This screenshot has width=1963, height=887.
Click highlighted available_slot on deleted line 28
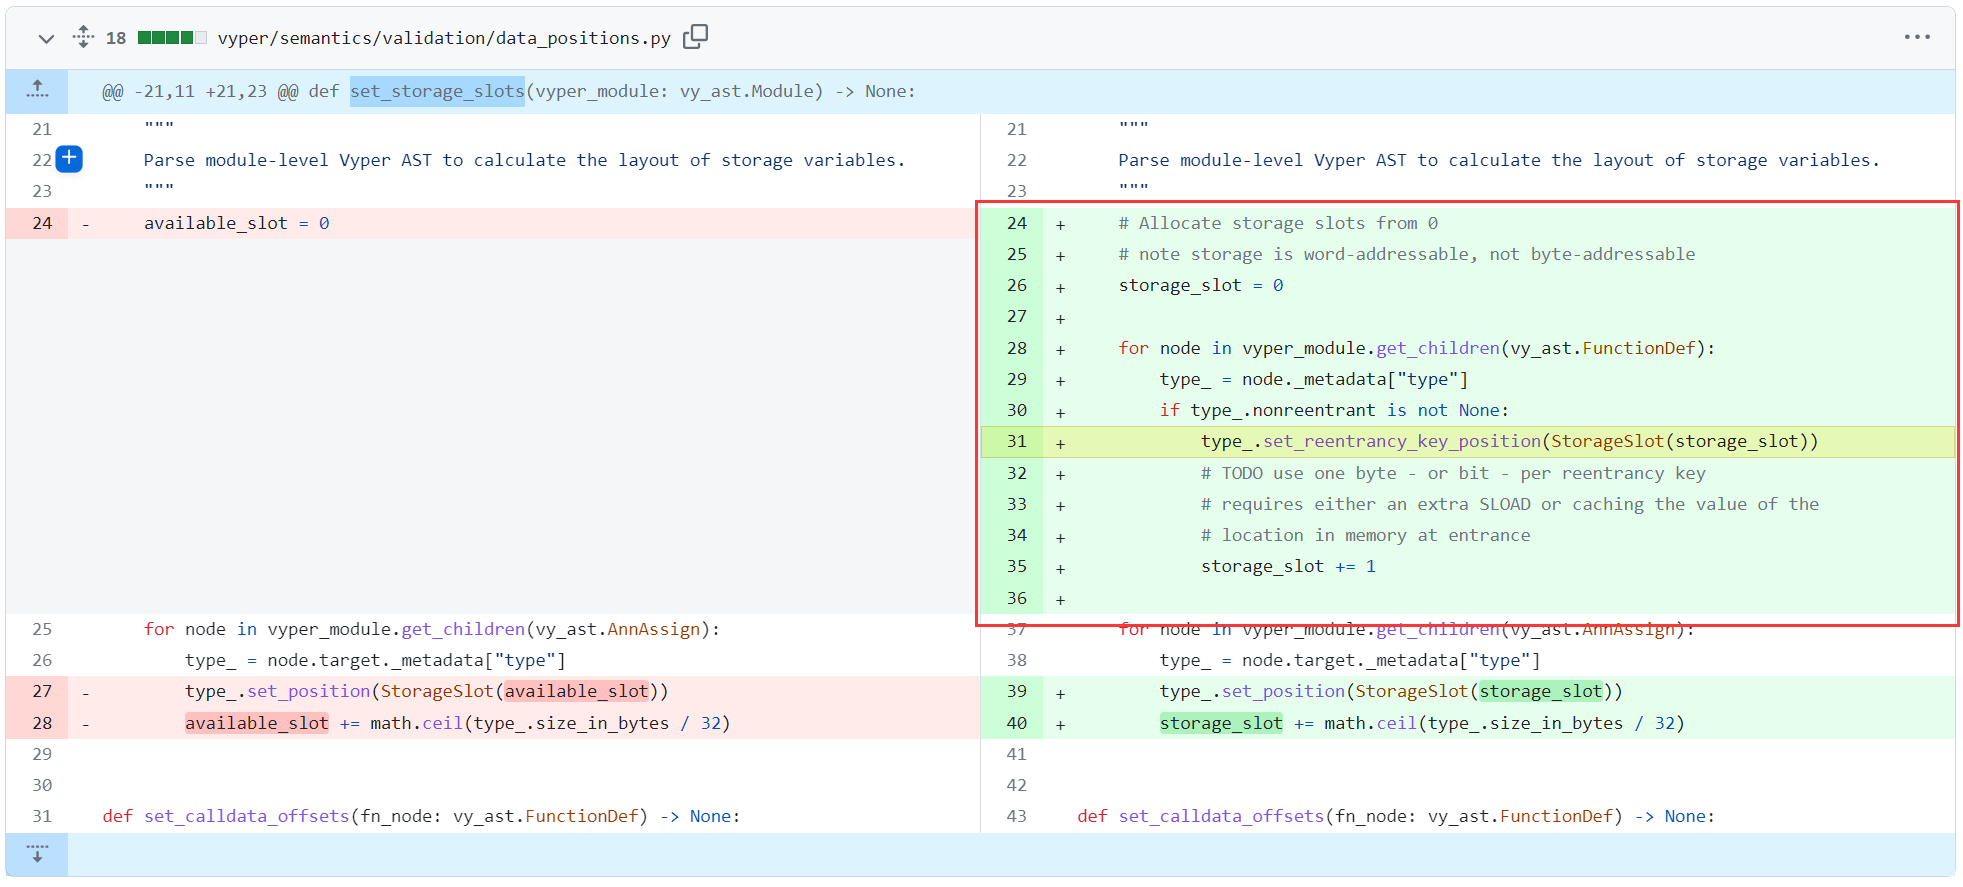coord(257,723)
